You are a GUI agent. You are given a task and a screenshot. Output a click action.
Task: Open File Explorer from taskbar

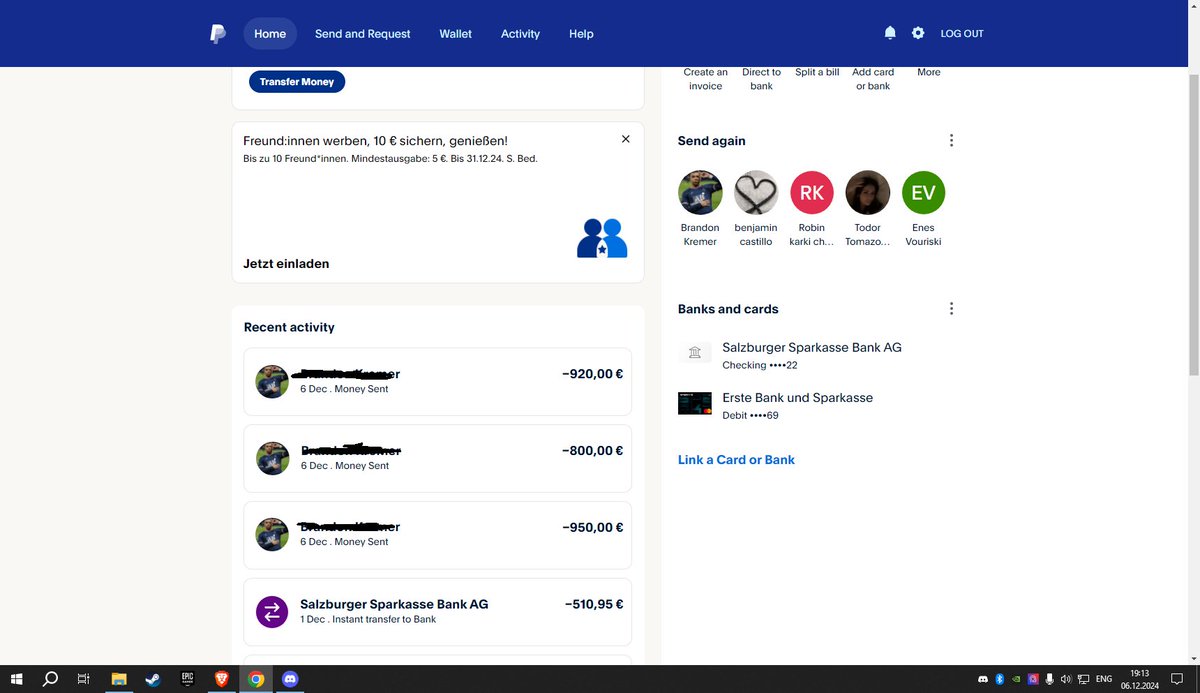coord(119,679)
